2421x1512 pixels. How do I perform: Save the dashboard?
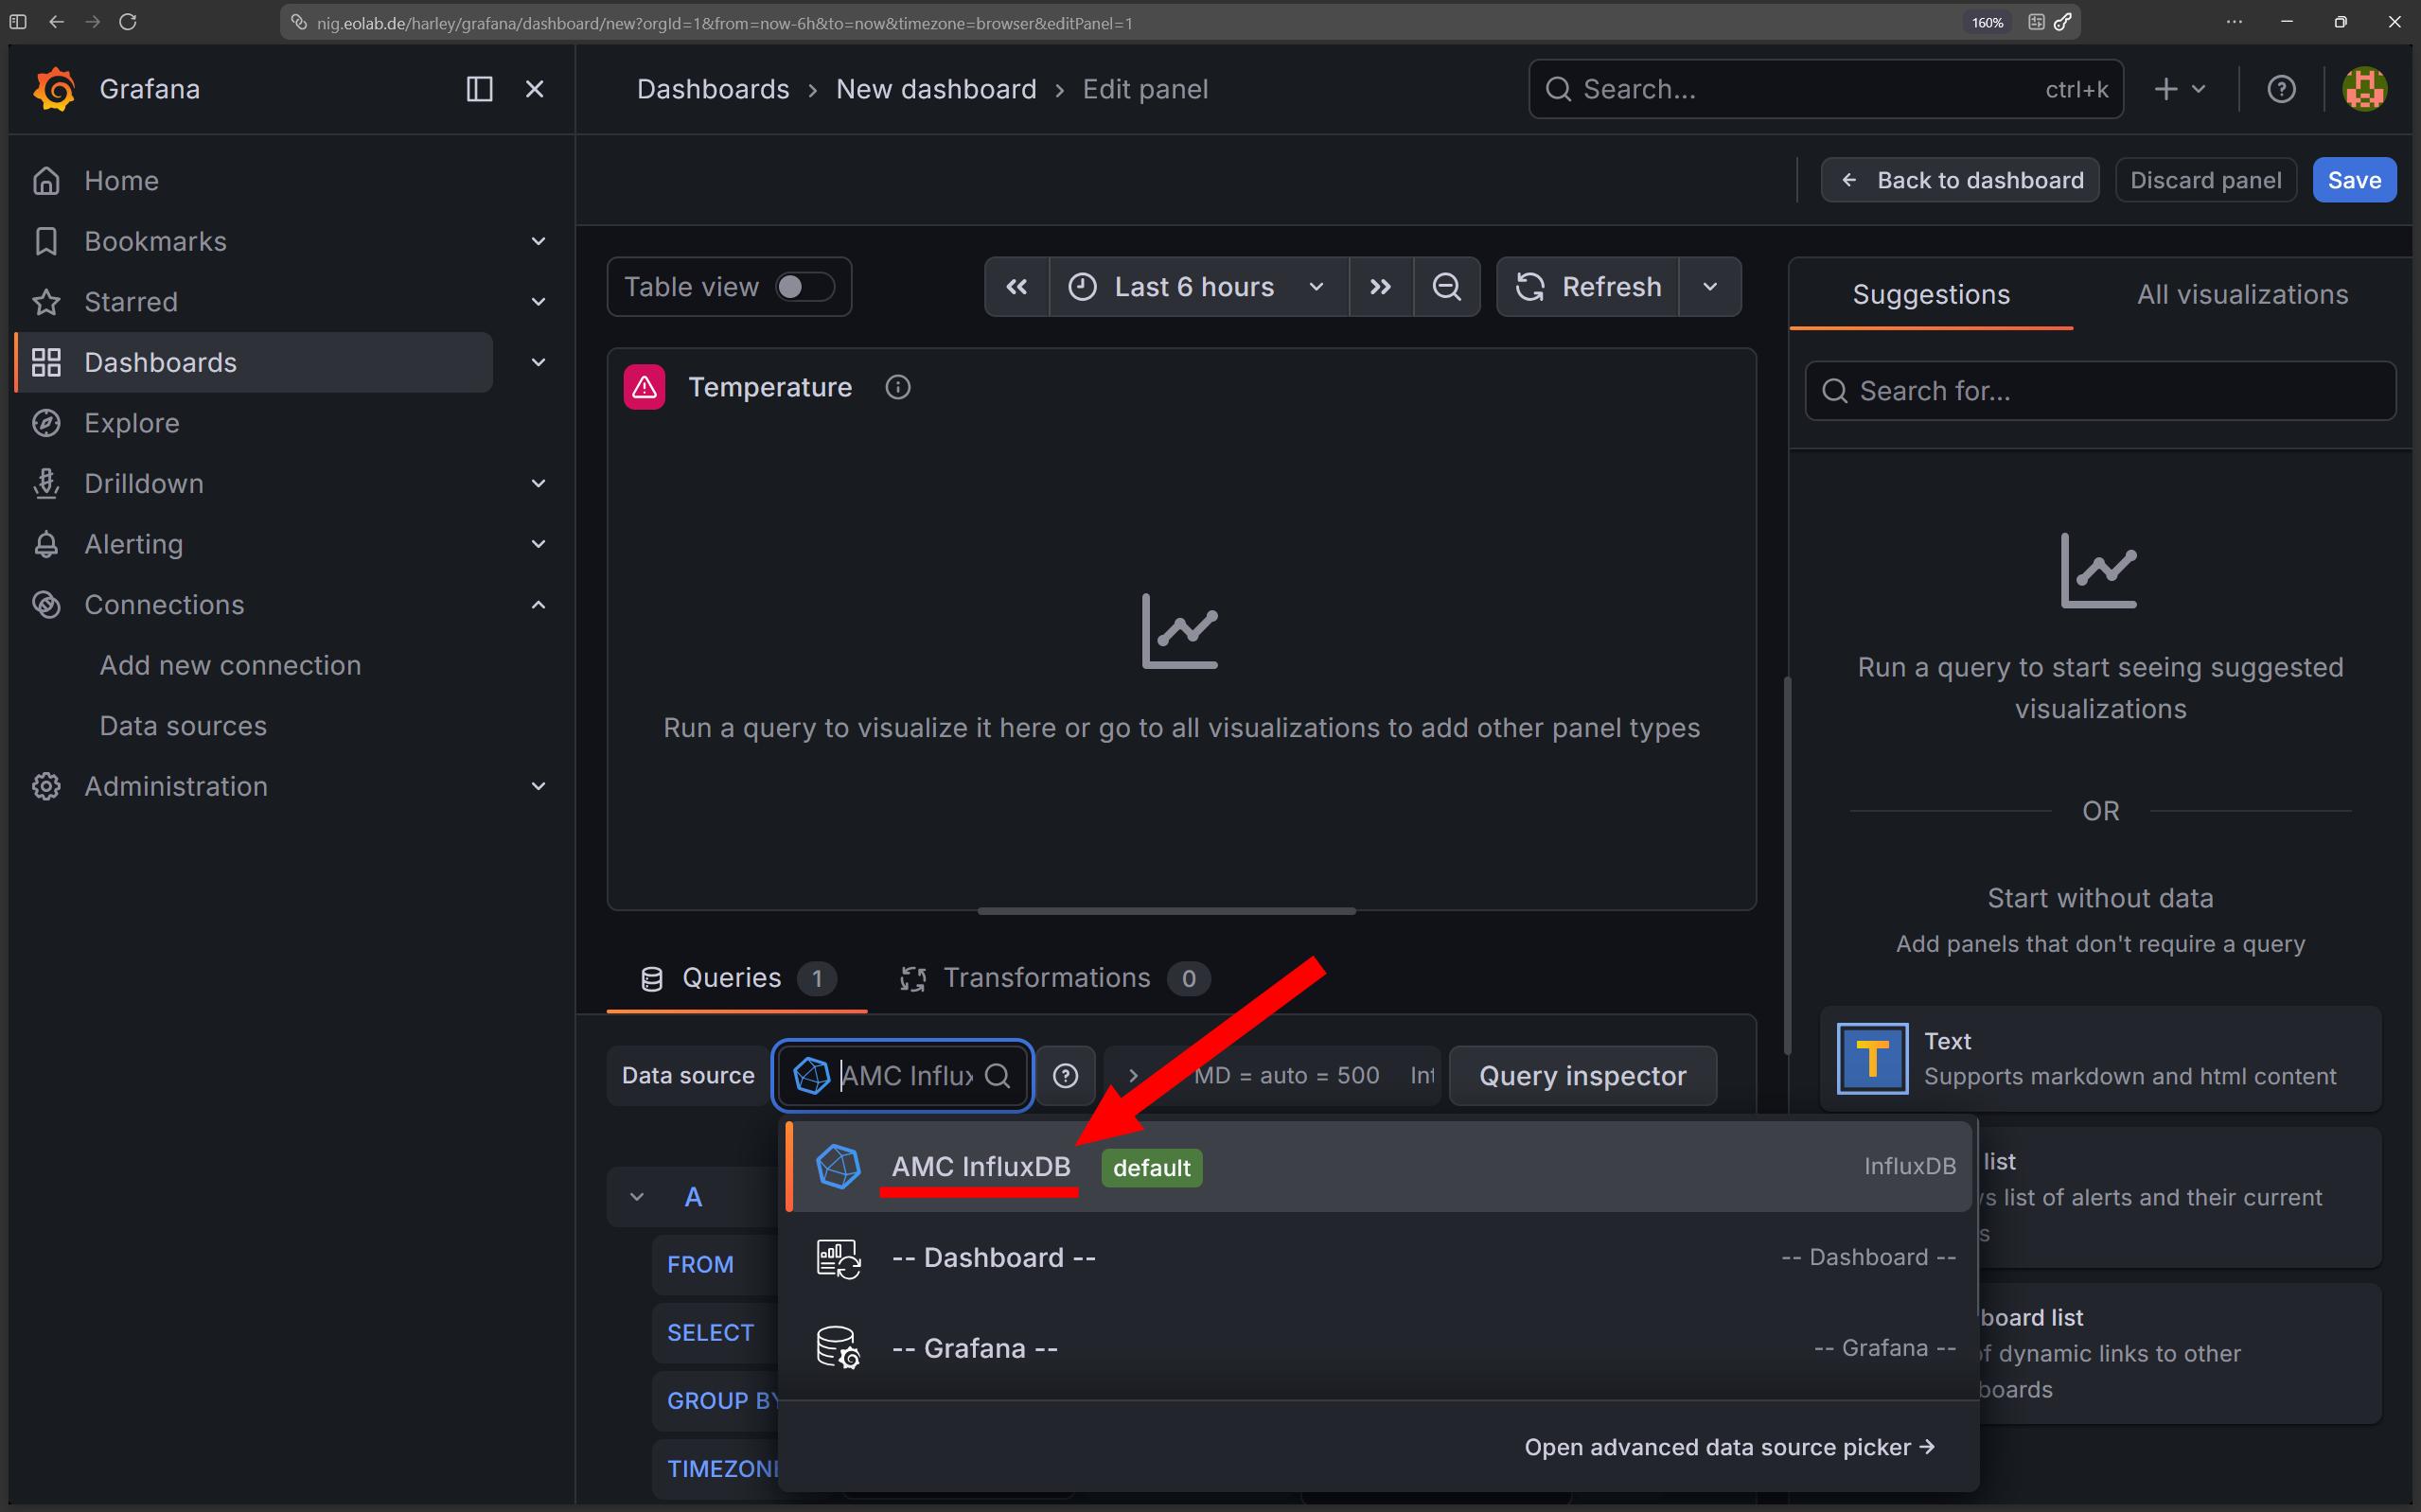2354,180
